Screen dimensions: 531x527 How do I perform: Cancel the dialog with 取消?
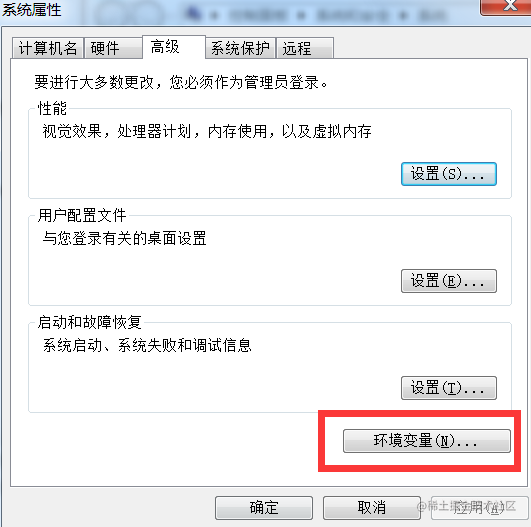click(x=372, y=508)
